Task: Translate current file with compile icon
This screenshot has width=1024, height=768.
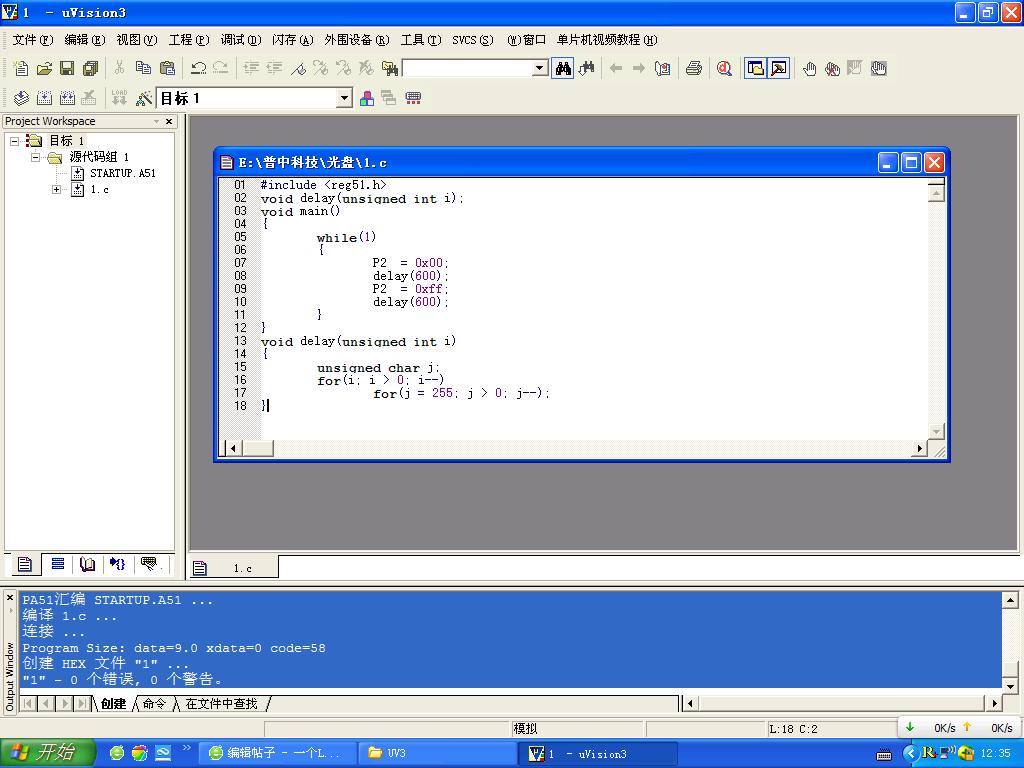Action: pyautogui.click(x=21, y=98)
